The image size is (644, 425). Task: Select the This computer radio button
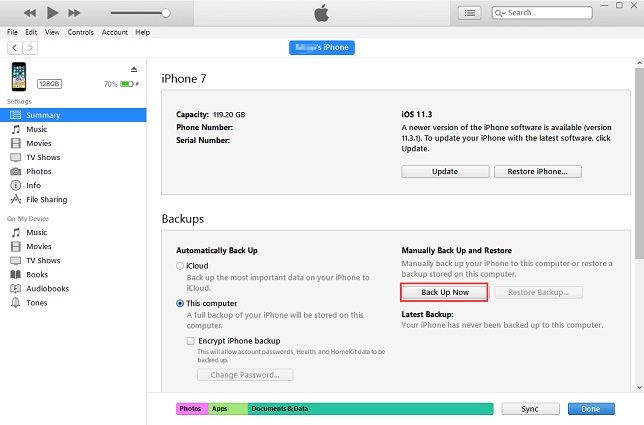coord(180,303)
